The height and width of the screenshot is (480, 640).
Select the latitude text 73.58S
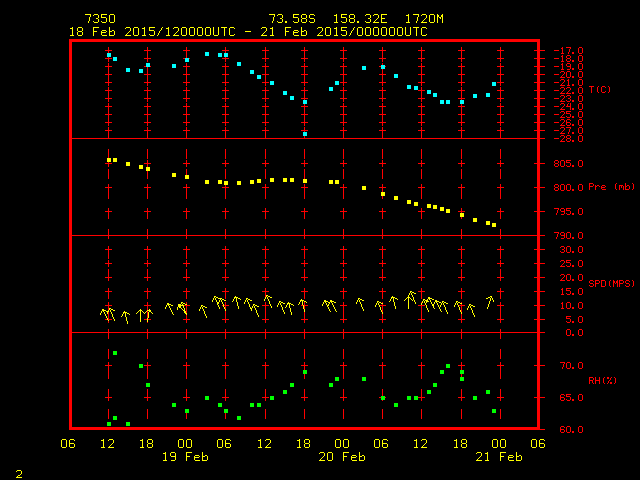(292, 19)
